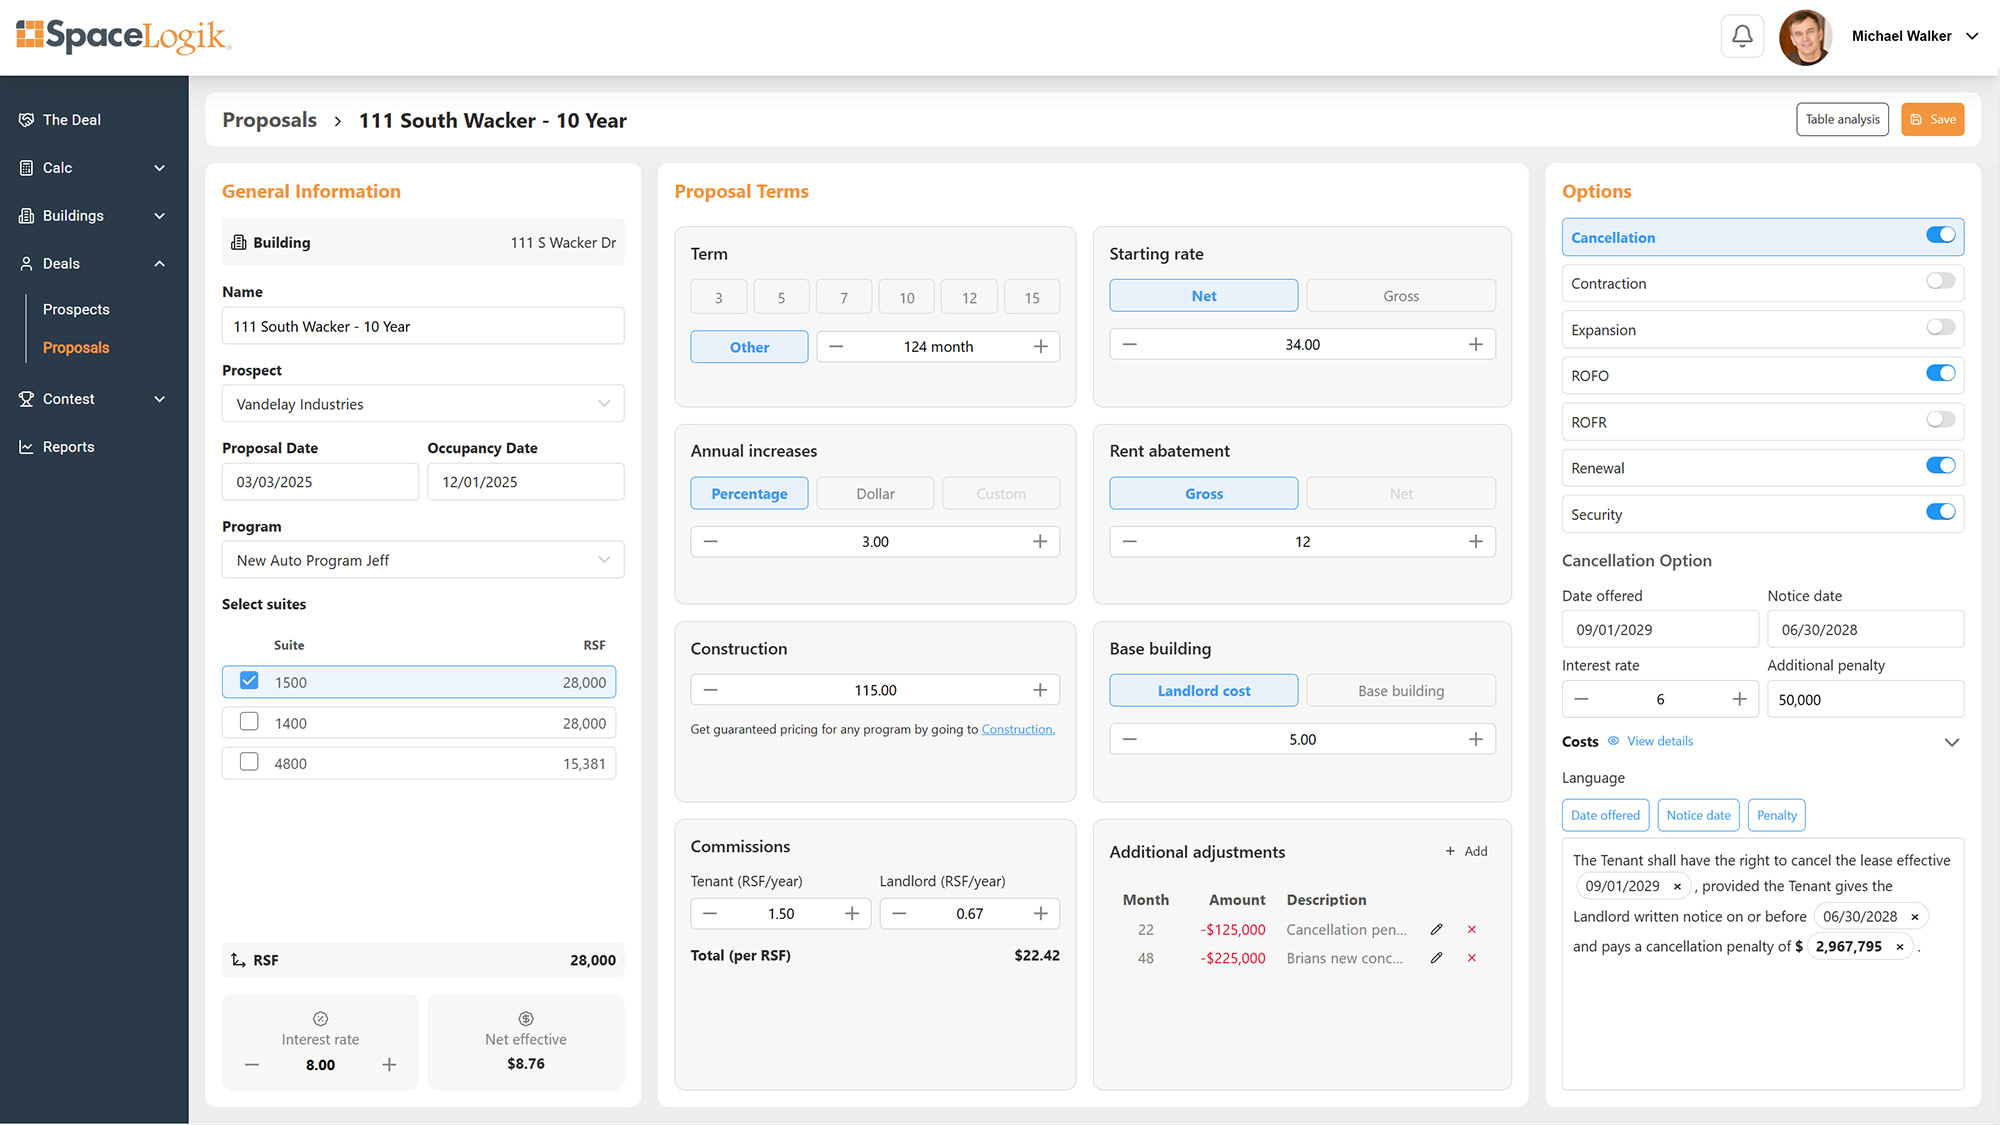2000x1125 pixels.
Task: Open the Prospect dropdown showing Vandelay Industries
Action: [x=422, y=404]
